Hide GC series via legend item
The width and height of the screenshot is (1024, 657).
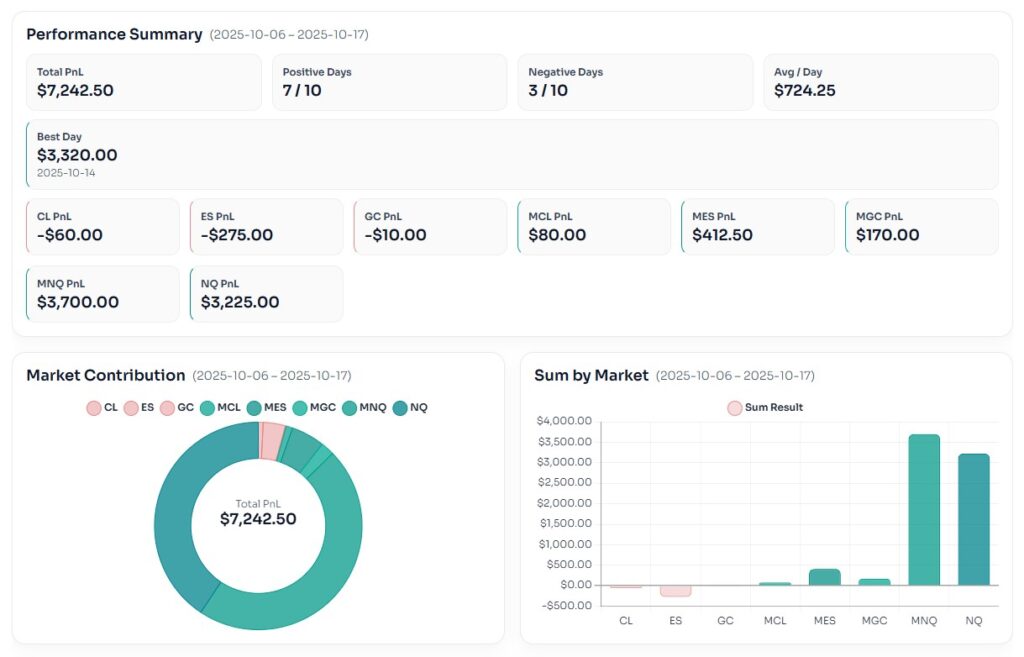[x=177, y=408]
